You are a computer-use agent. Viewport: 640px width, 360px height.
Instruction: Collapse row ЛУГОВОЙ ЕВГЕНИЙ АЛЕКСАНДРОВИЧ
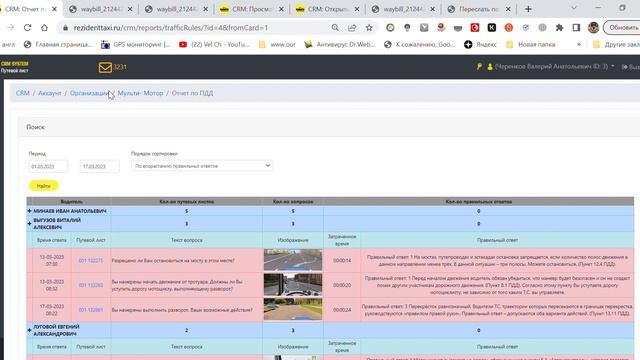coord(29,330)
